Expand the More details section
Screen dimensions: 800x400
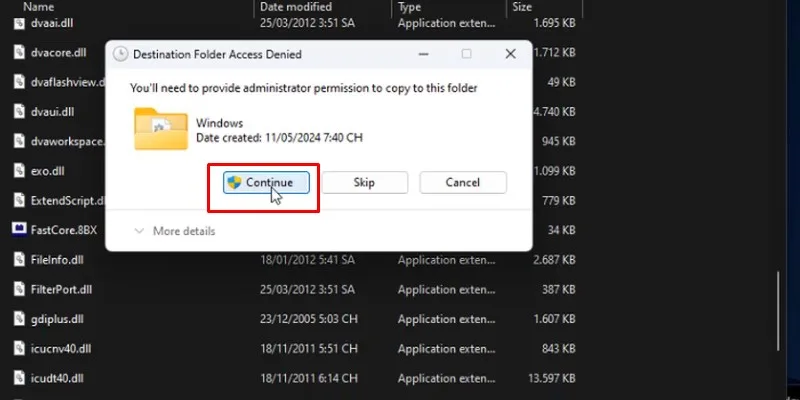pyautogui.click(x=174, y=231)
